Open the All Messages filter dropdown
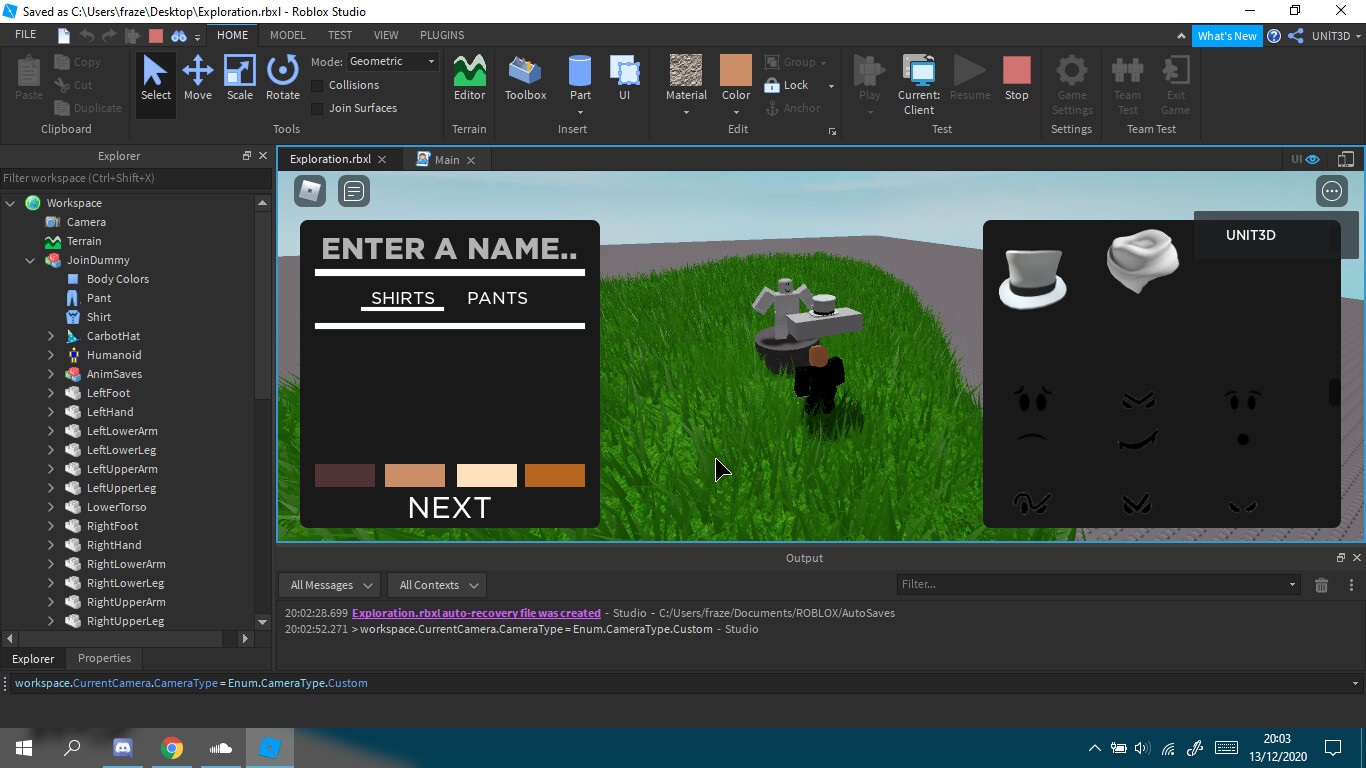1366x768 pixels. [328, 585]
